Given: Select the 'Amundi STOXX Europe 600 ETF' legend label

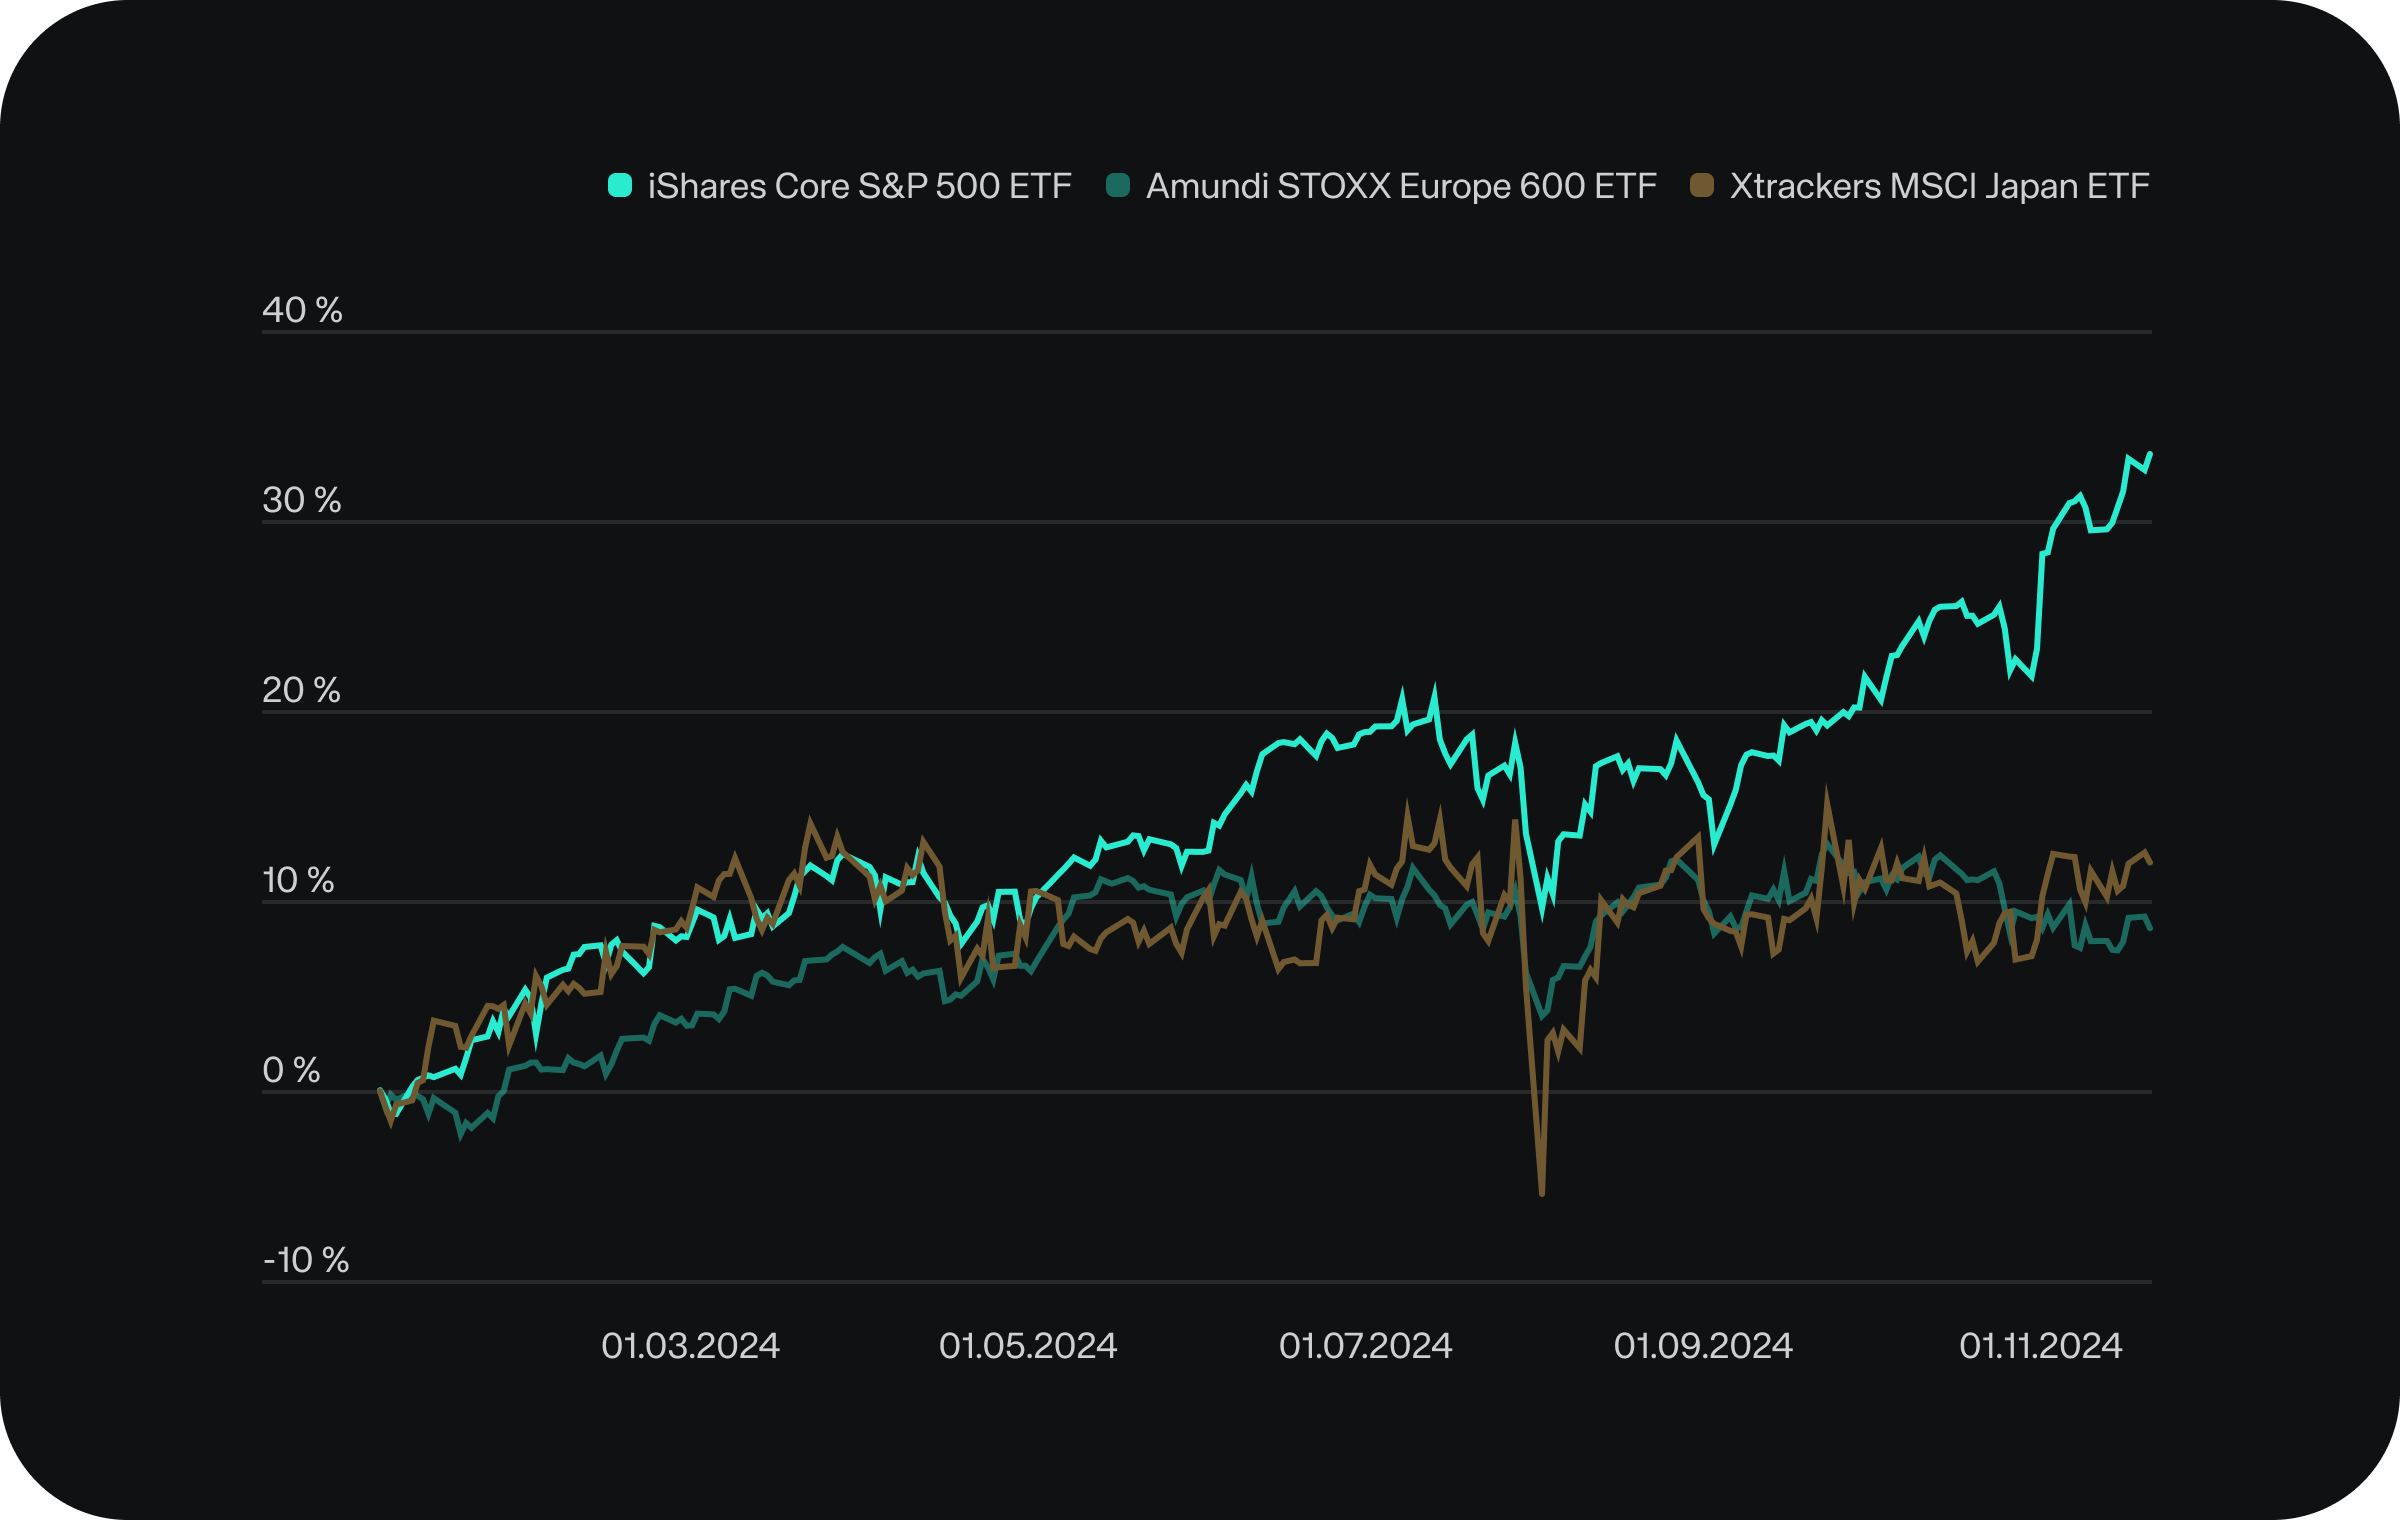Looking at the screenshot, I should click(x=1401, y=186).
